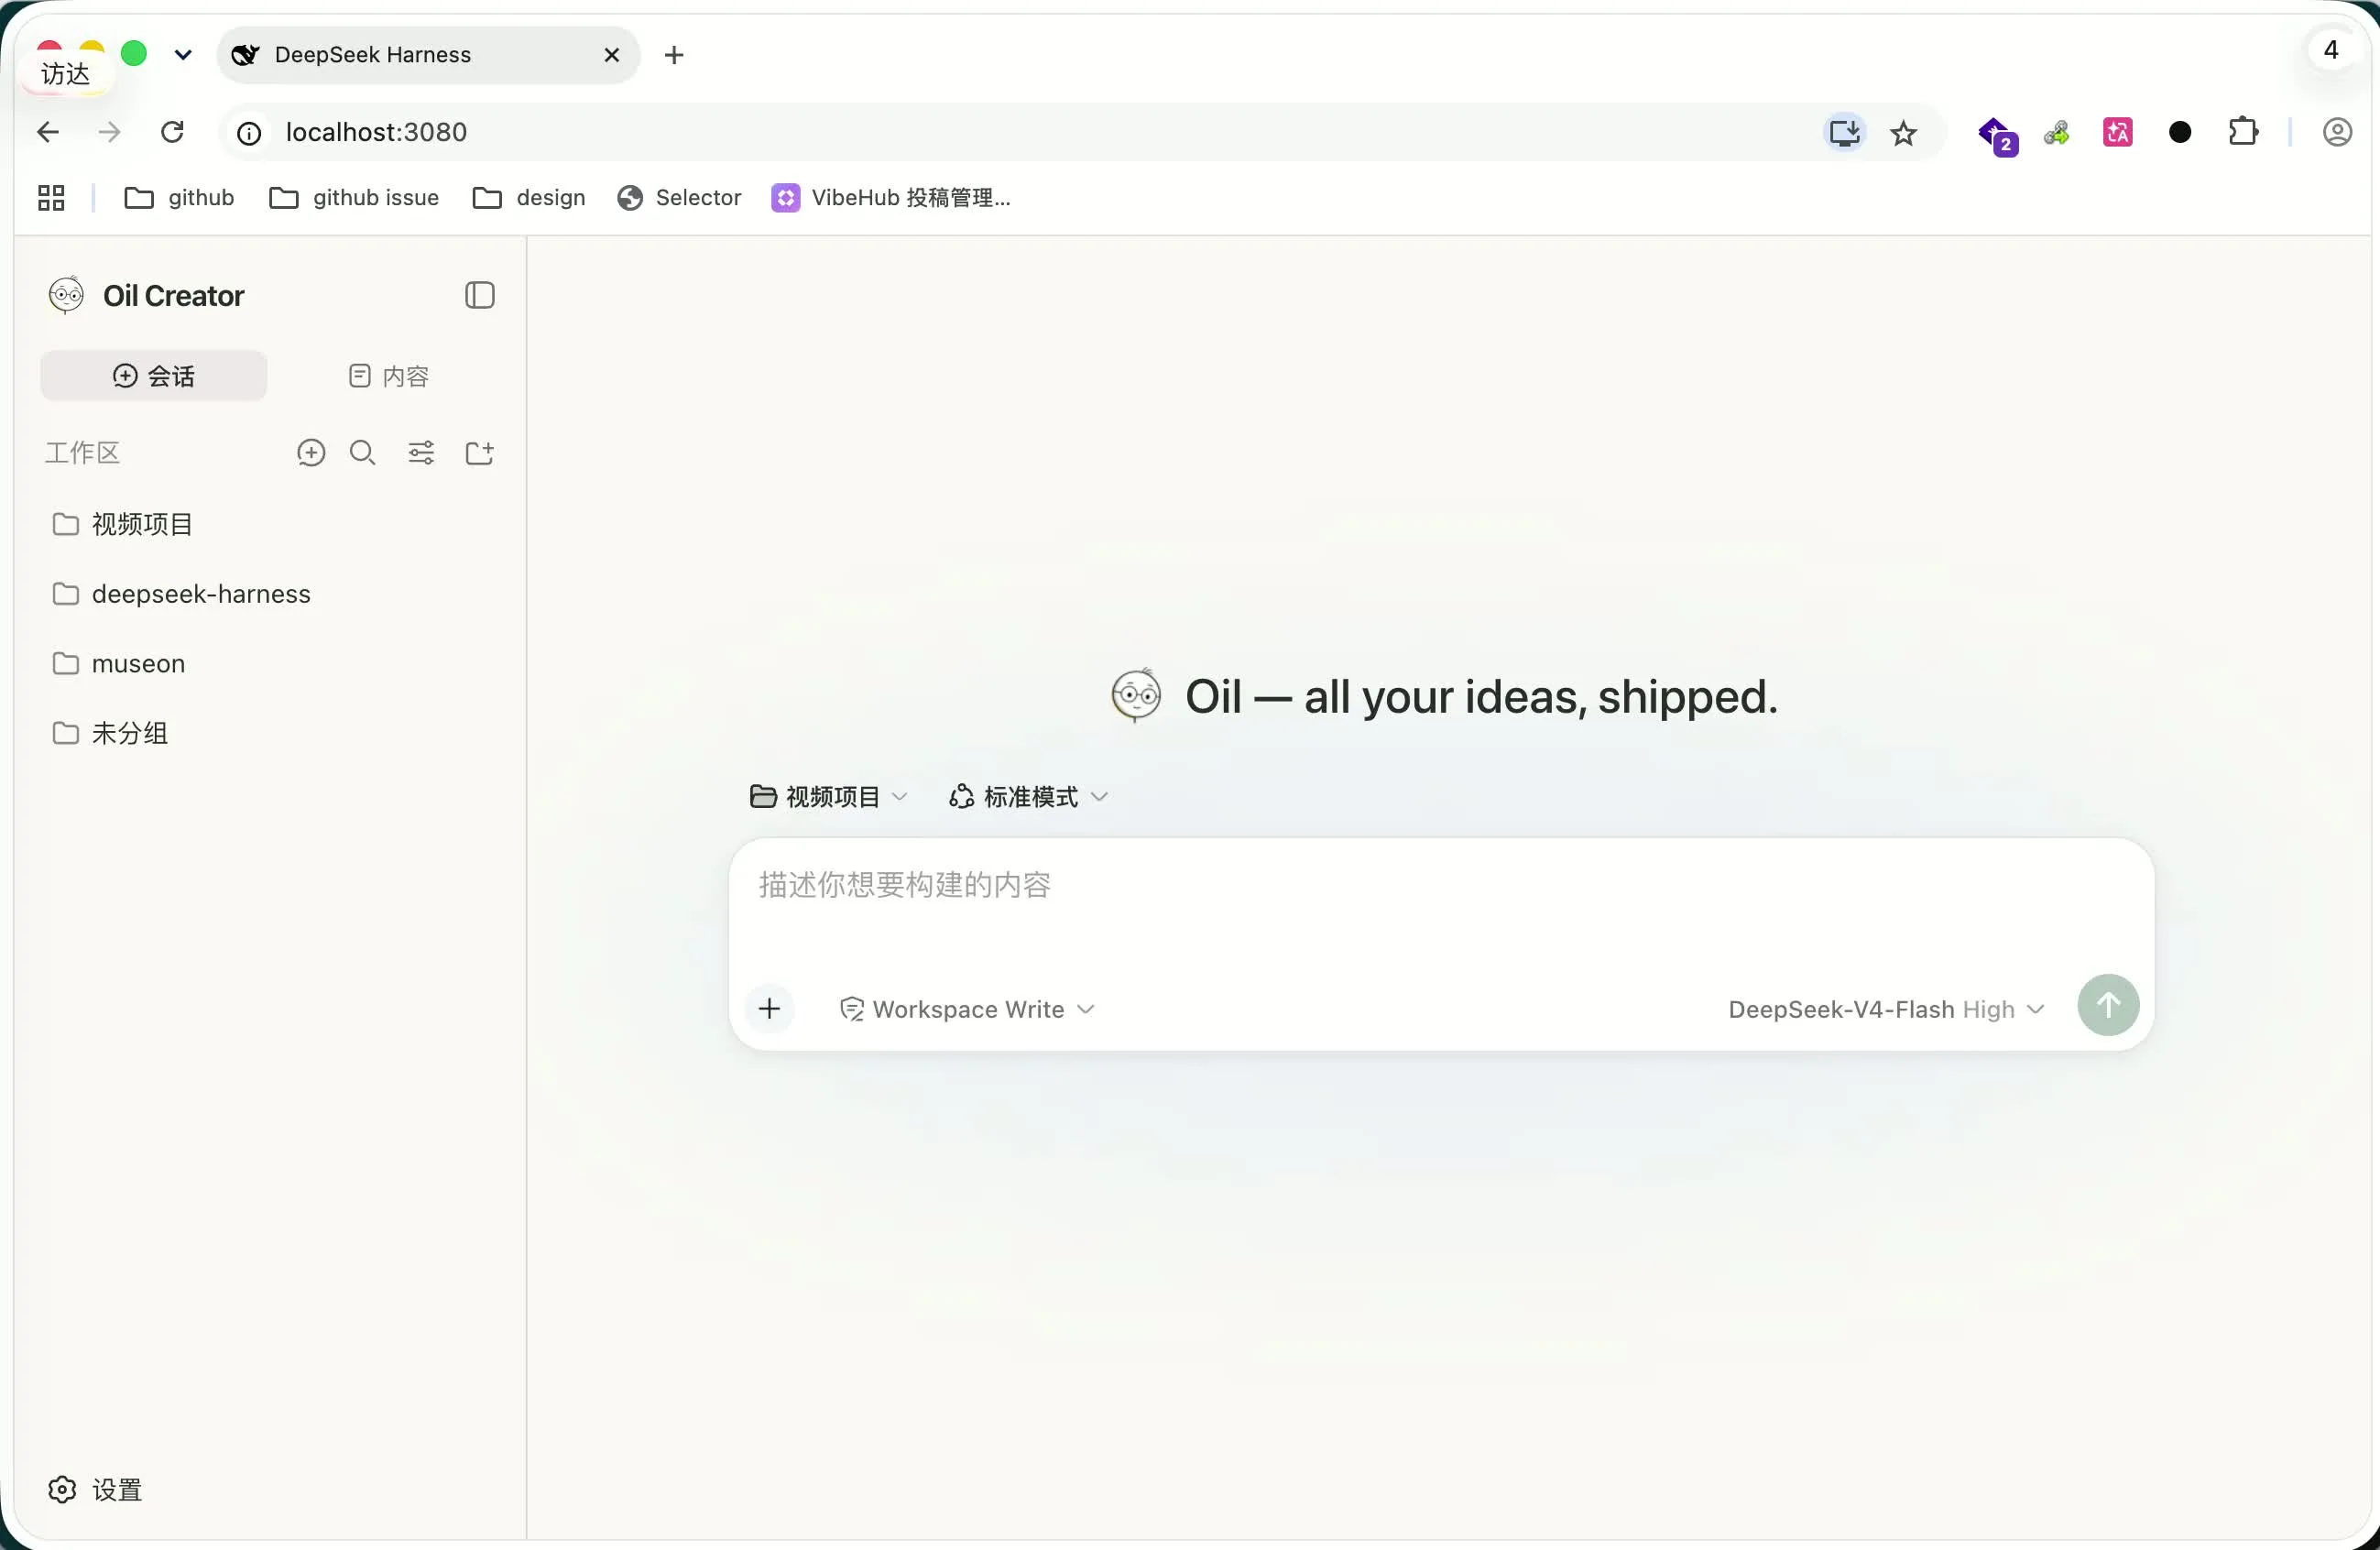Go back with the browser back arrow
This screenshot has width=2380, height=1550.
(48, 132)
